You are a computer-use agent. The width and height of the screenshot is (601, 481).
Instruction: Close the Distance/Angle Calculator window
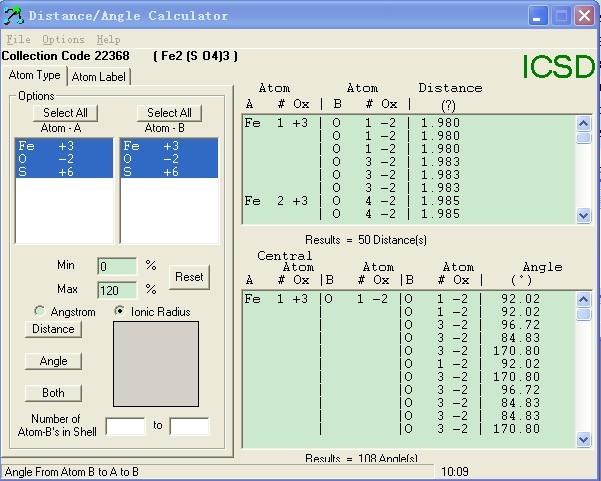pyautogui.click(x=584, y=16)
